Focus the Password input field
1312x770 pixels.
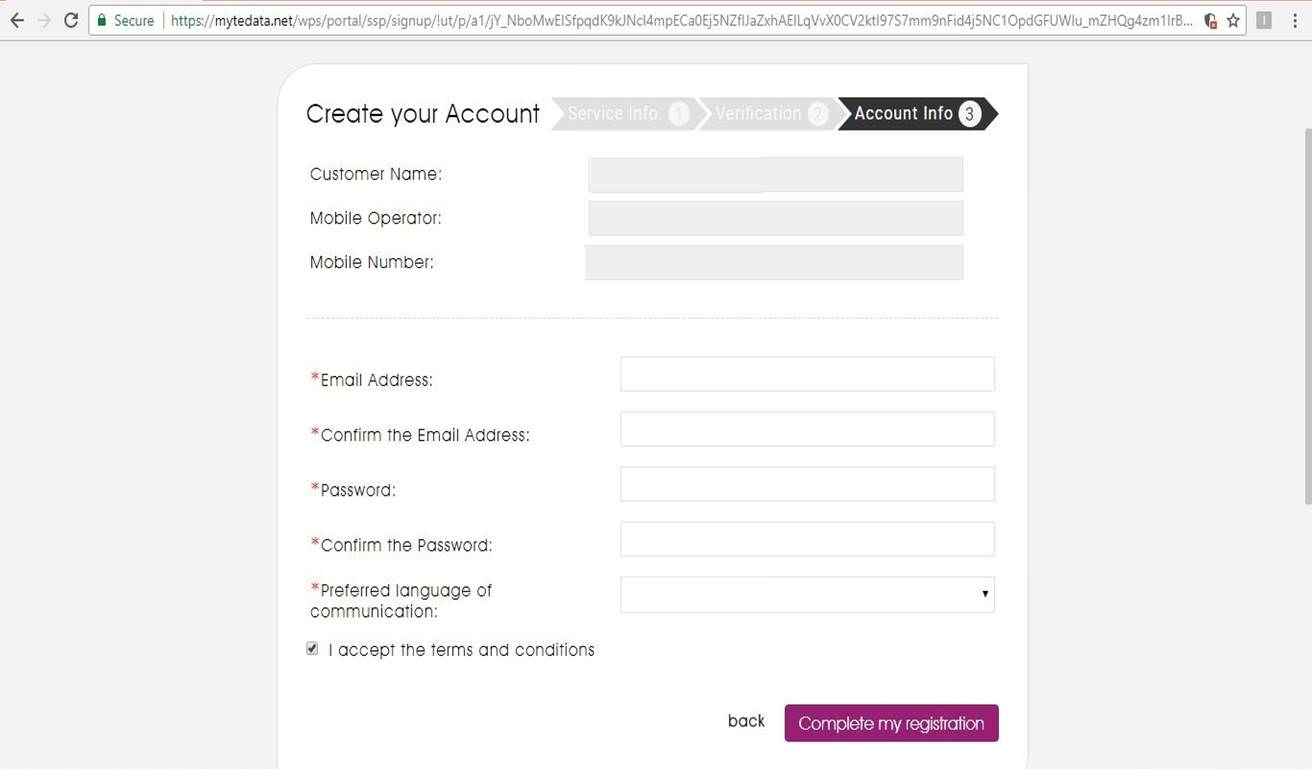pos(807,484)
